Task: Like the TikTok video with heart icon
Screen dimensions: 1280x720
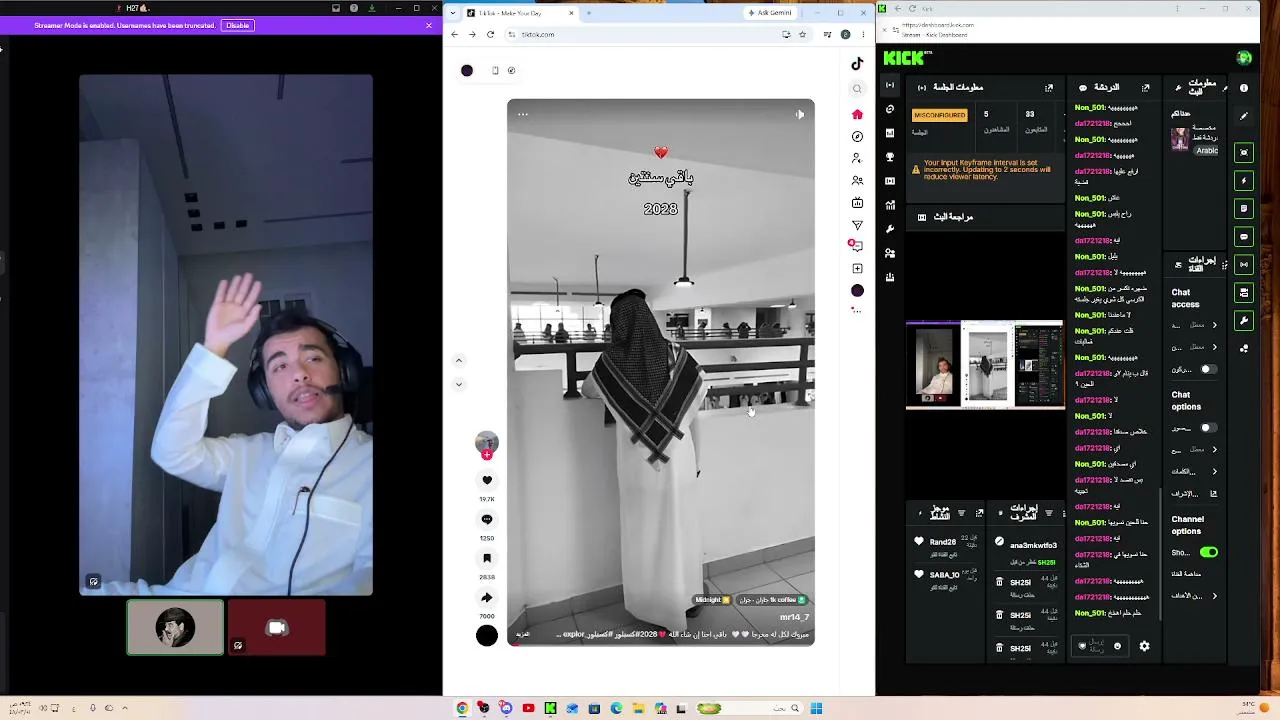Action: 487,480
